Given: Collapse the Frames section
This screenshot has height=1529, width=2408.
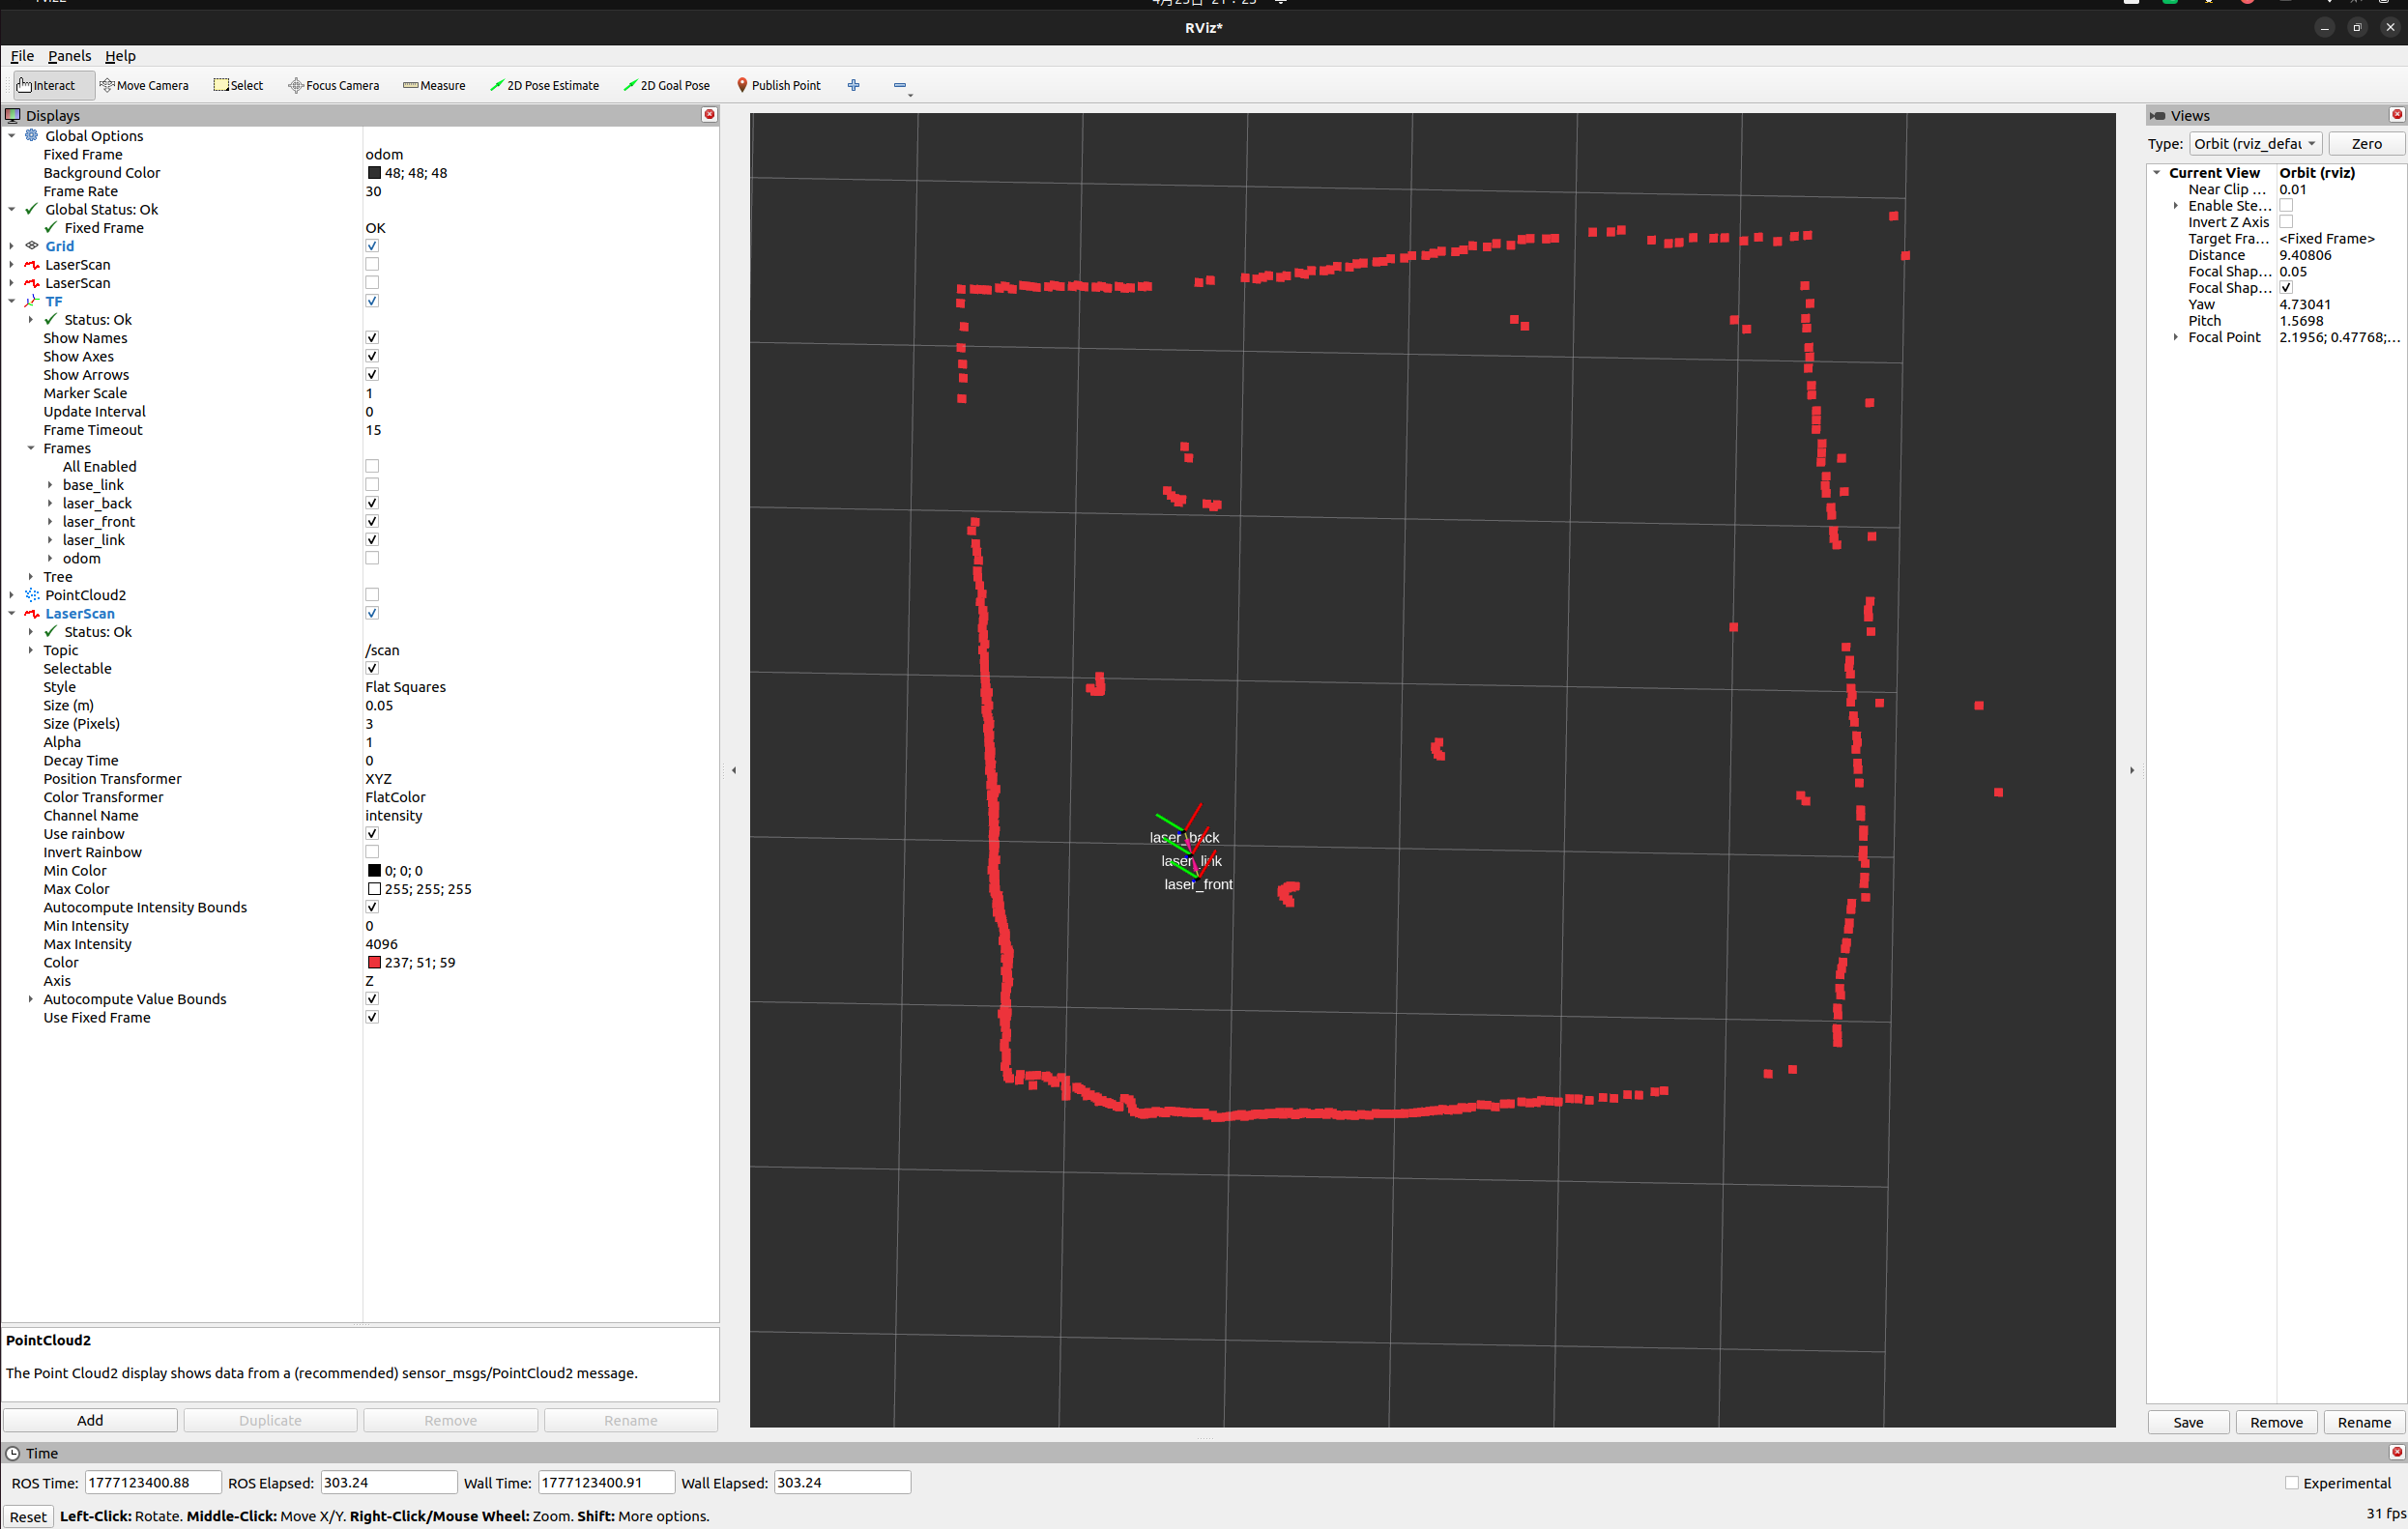Looking at the screenshot, I should point(31,448).
